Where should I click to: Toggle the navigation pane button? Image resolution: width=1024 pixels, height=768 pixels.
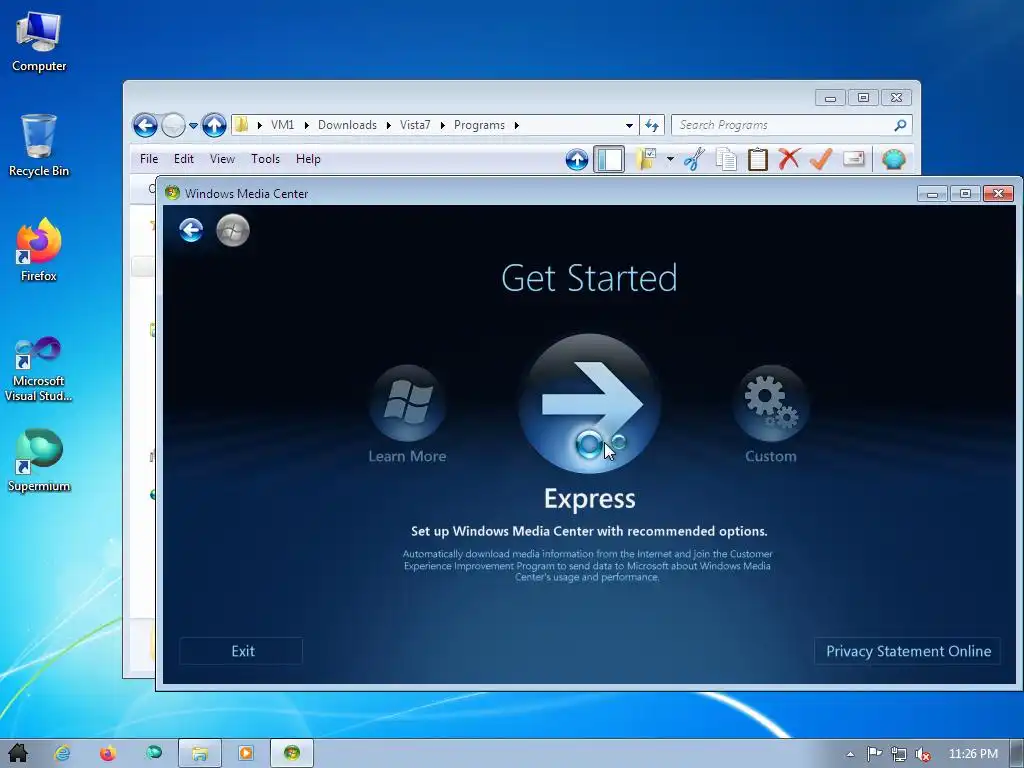[609, 159]
